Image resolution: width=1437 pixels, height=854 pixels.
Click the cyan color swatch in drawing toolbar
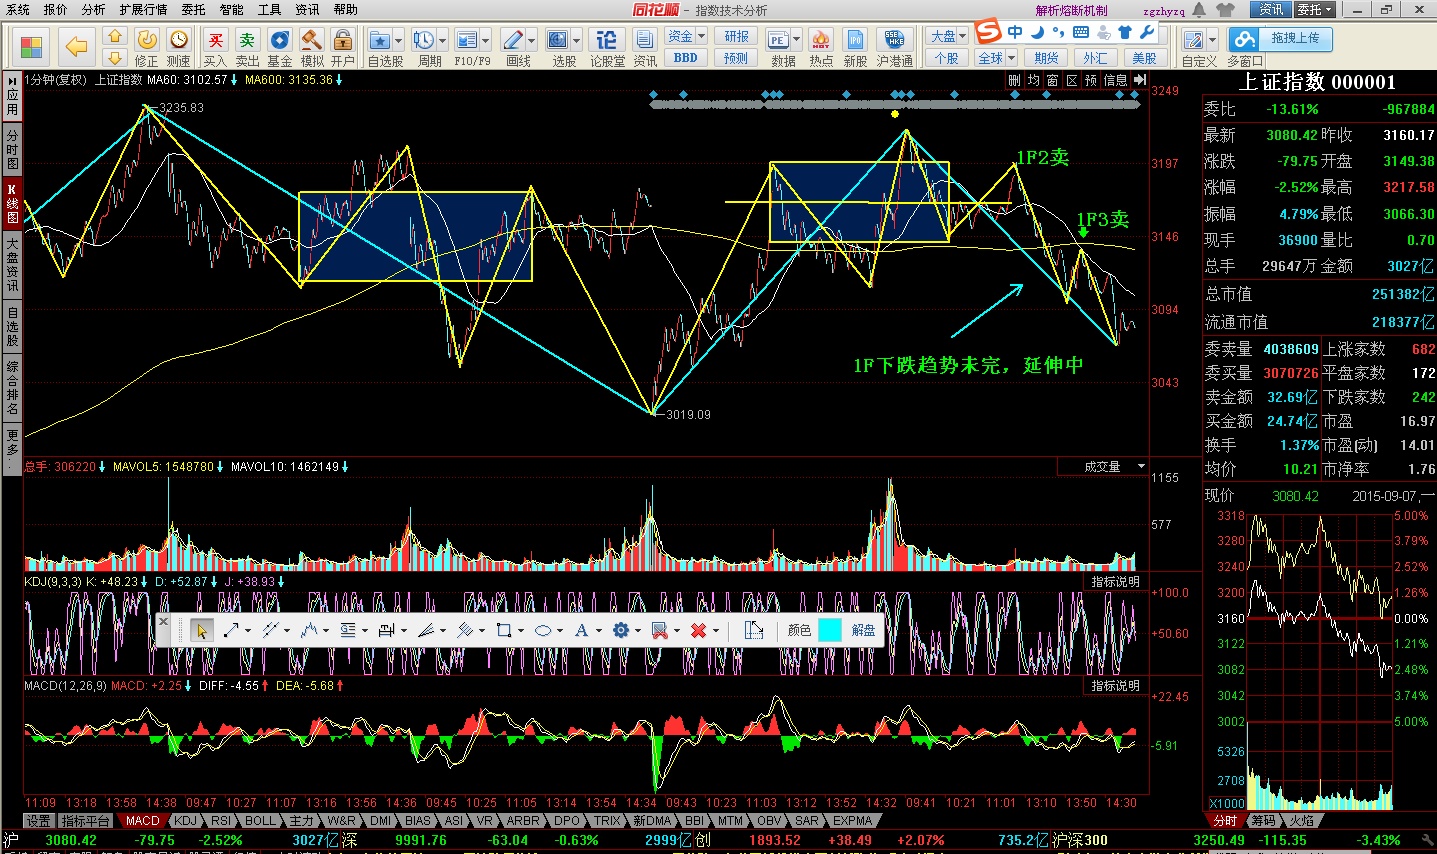(x=830, y=630)
